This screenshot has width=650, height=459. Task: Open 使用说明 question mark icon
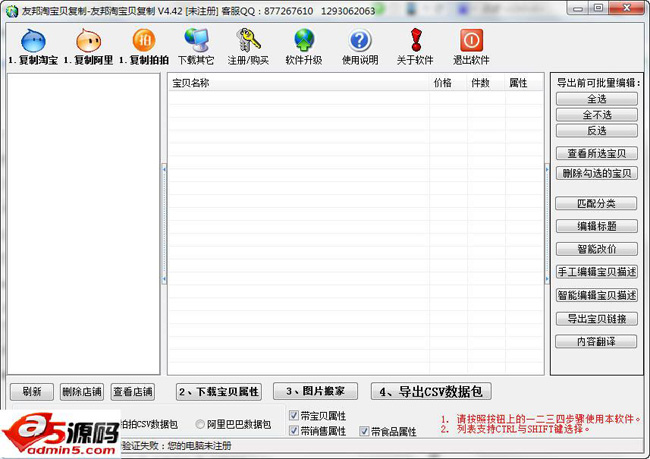pyautogui.click(x=360, y=40)
